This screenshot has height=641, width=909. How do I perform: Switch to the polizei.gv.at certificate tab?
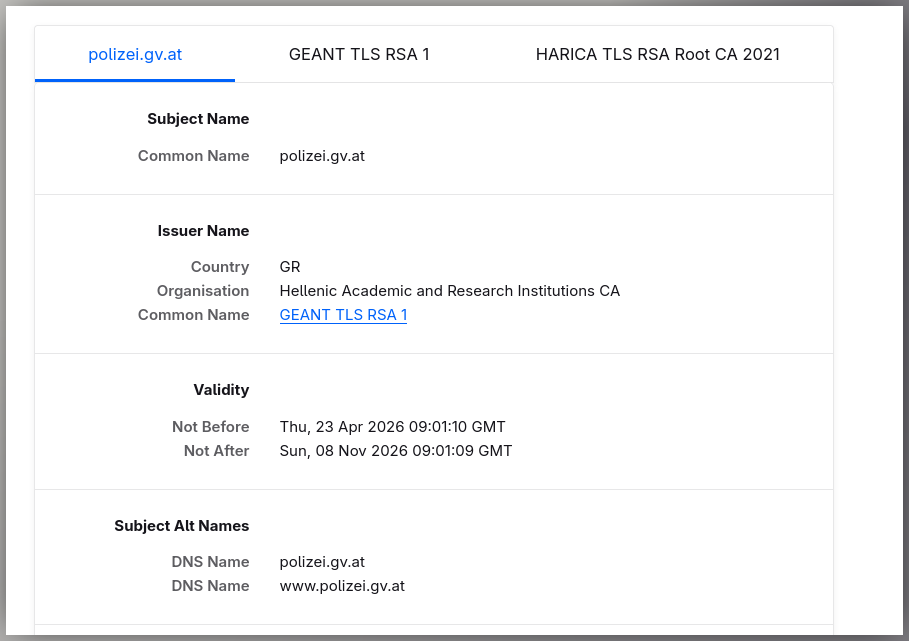coord(135,54)
